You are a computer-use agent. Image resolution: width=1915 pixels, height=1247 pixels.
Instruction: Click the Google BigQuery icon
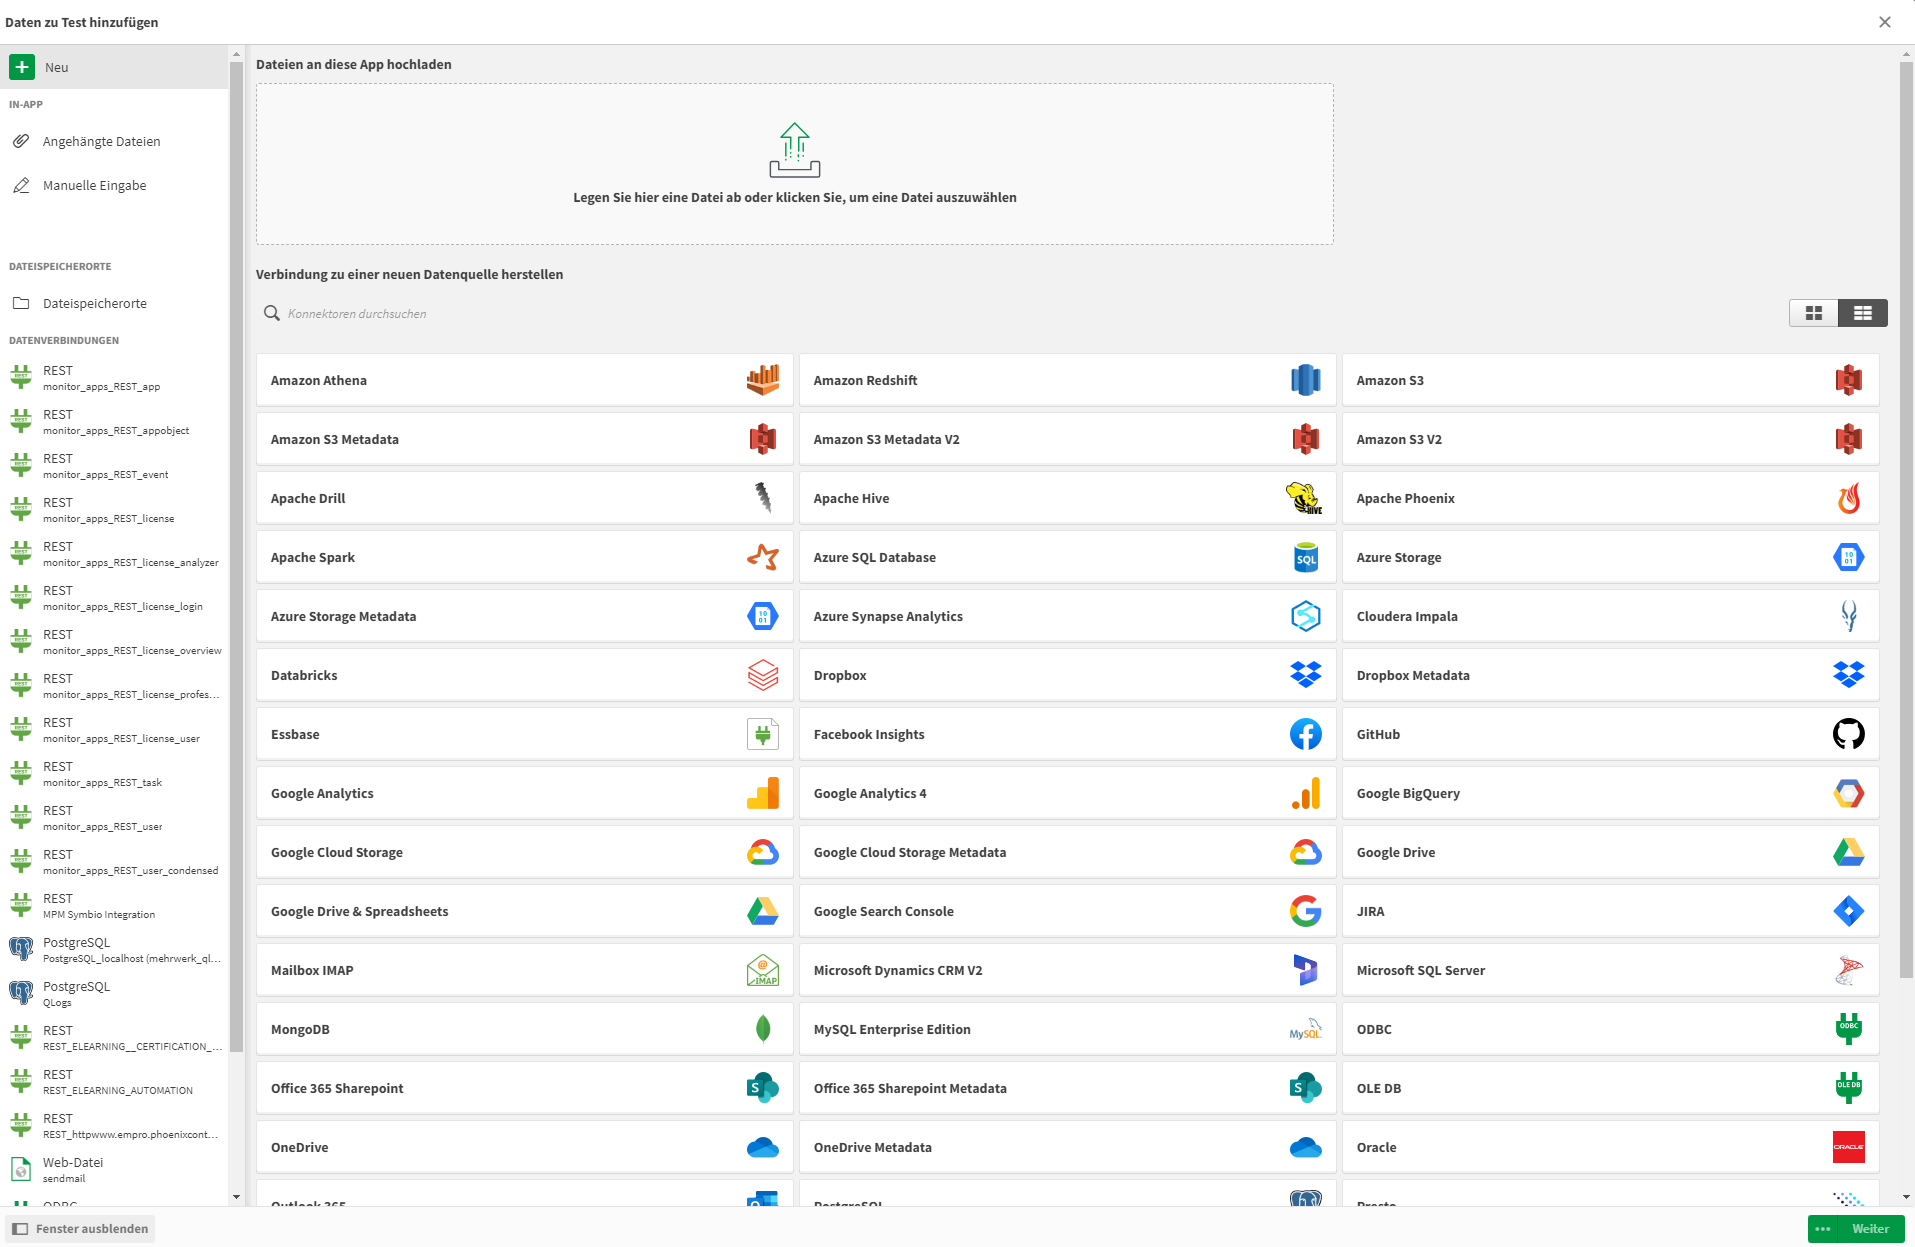click(1848, 793)
